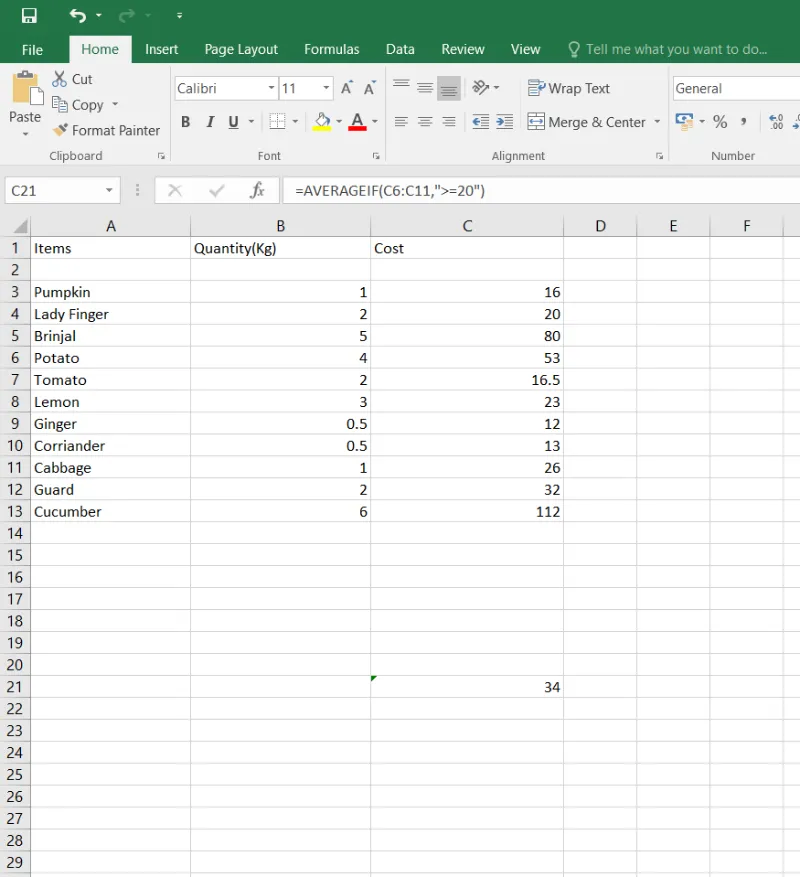Click Center alignment icon

(425, 121)
